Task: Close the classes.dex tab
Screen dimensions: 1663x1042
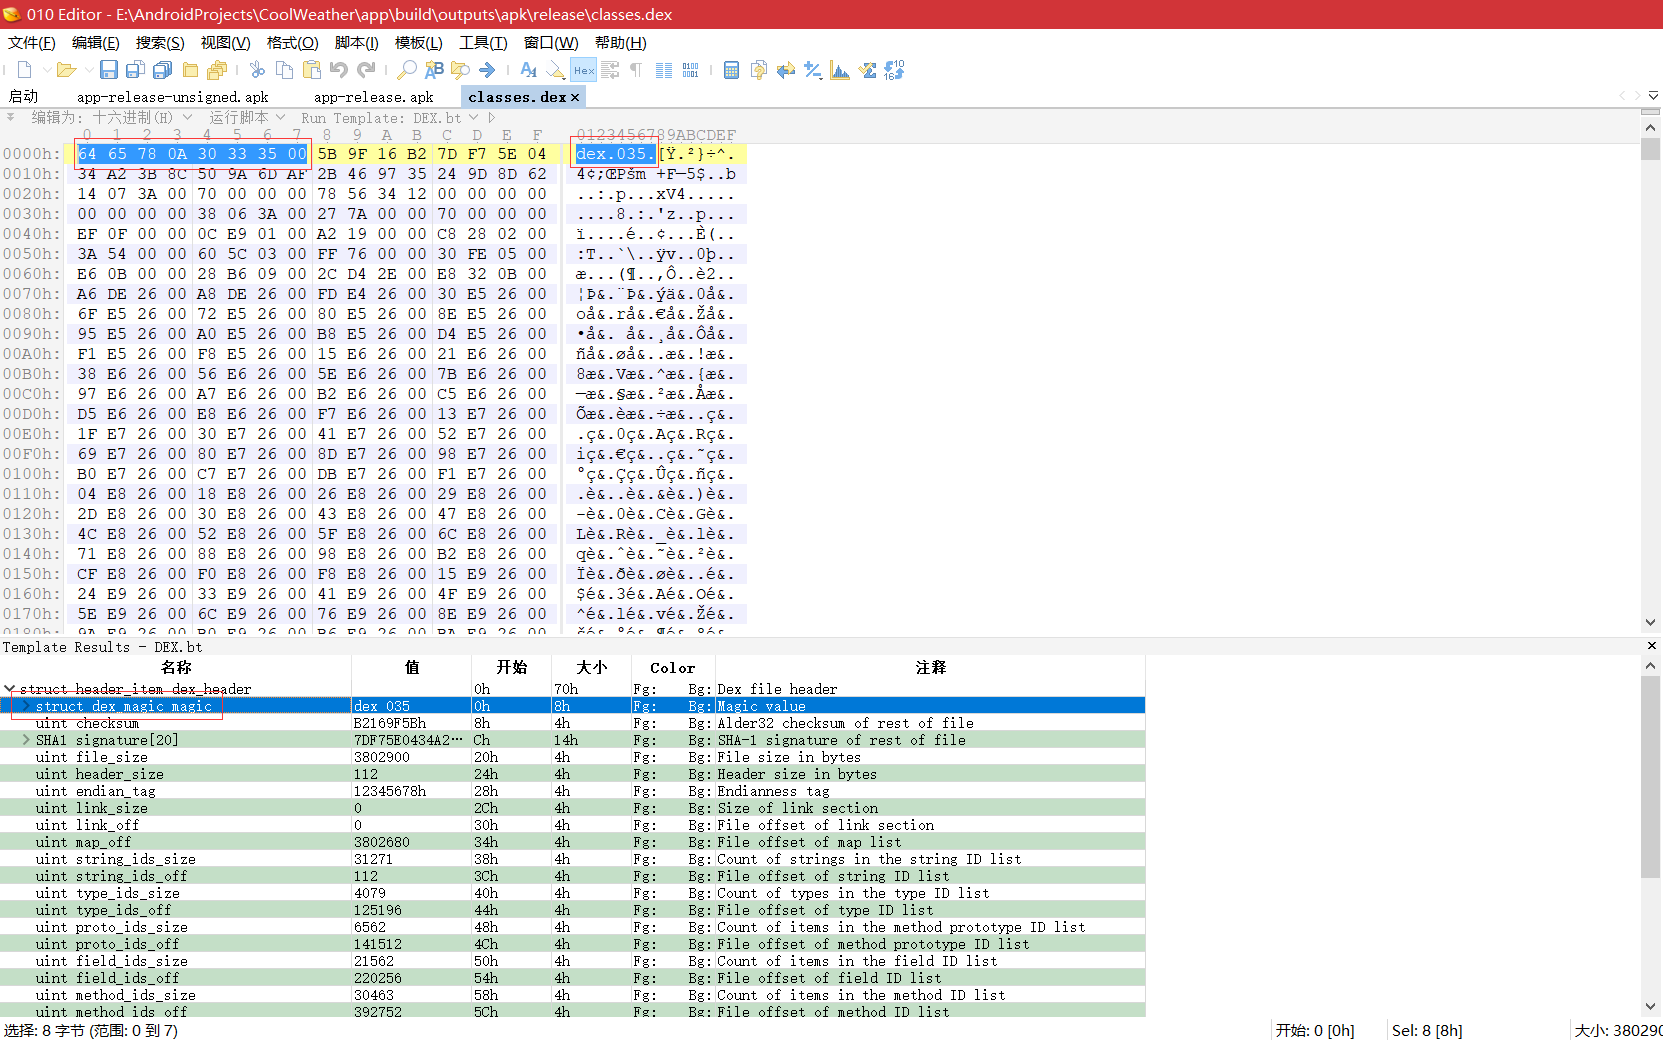Action: 575,97
